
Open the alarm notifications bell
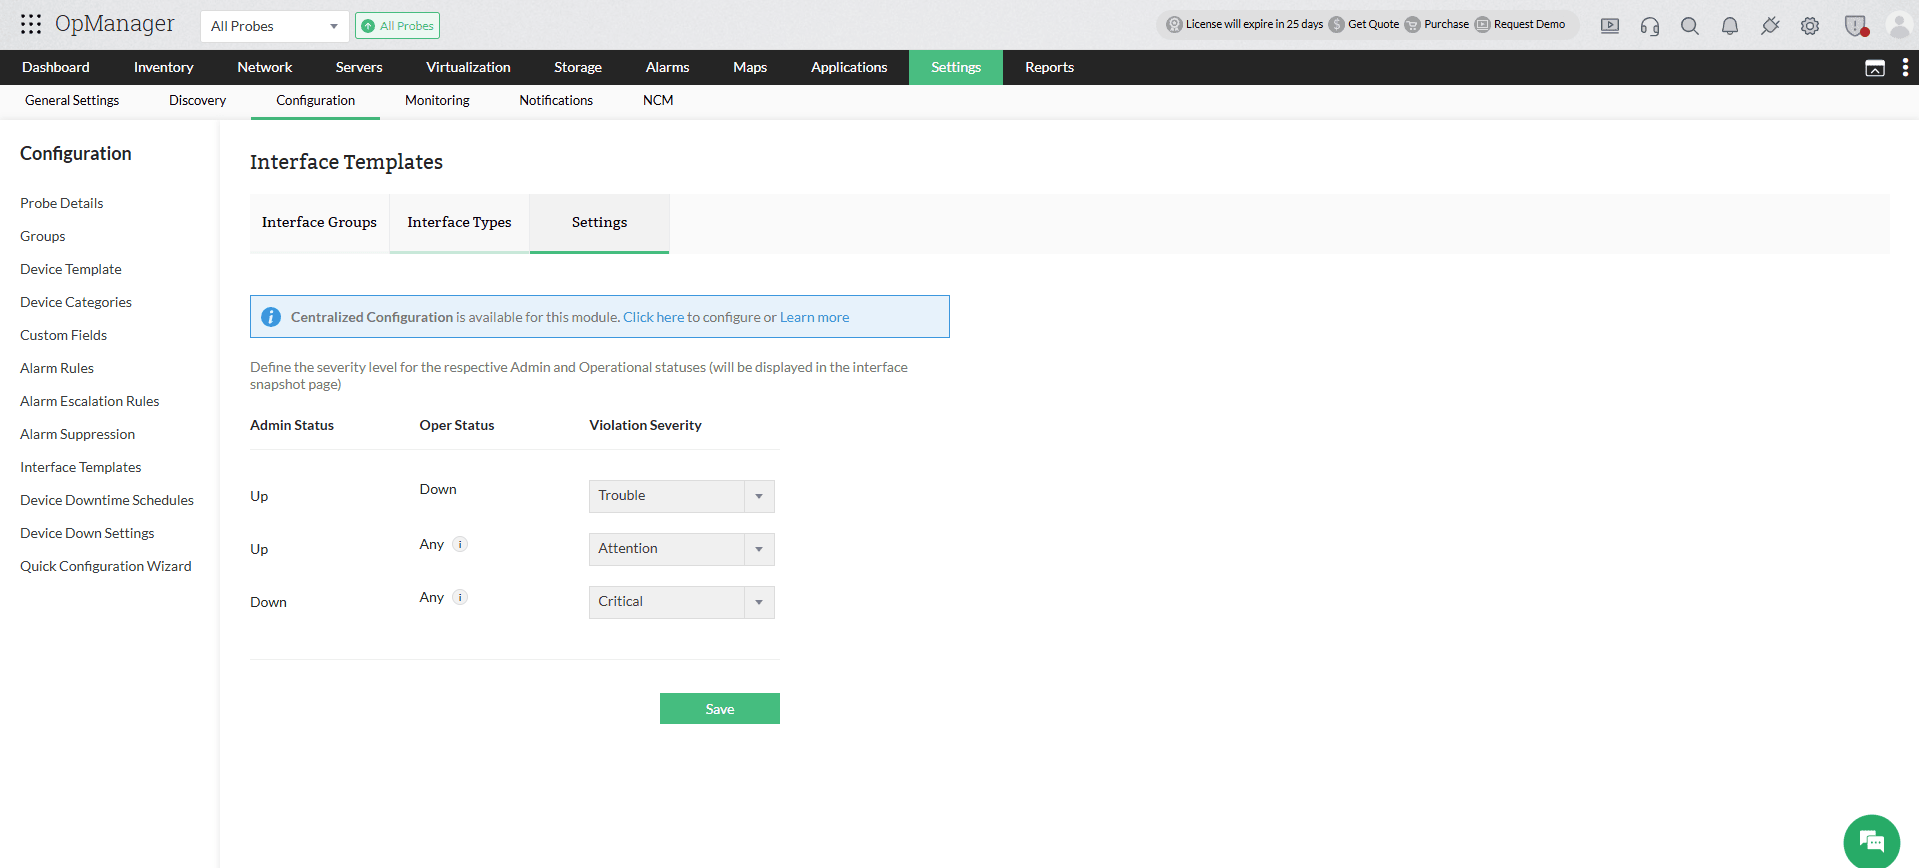pos(1730,26)
